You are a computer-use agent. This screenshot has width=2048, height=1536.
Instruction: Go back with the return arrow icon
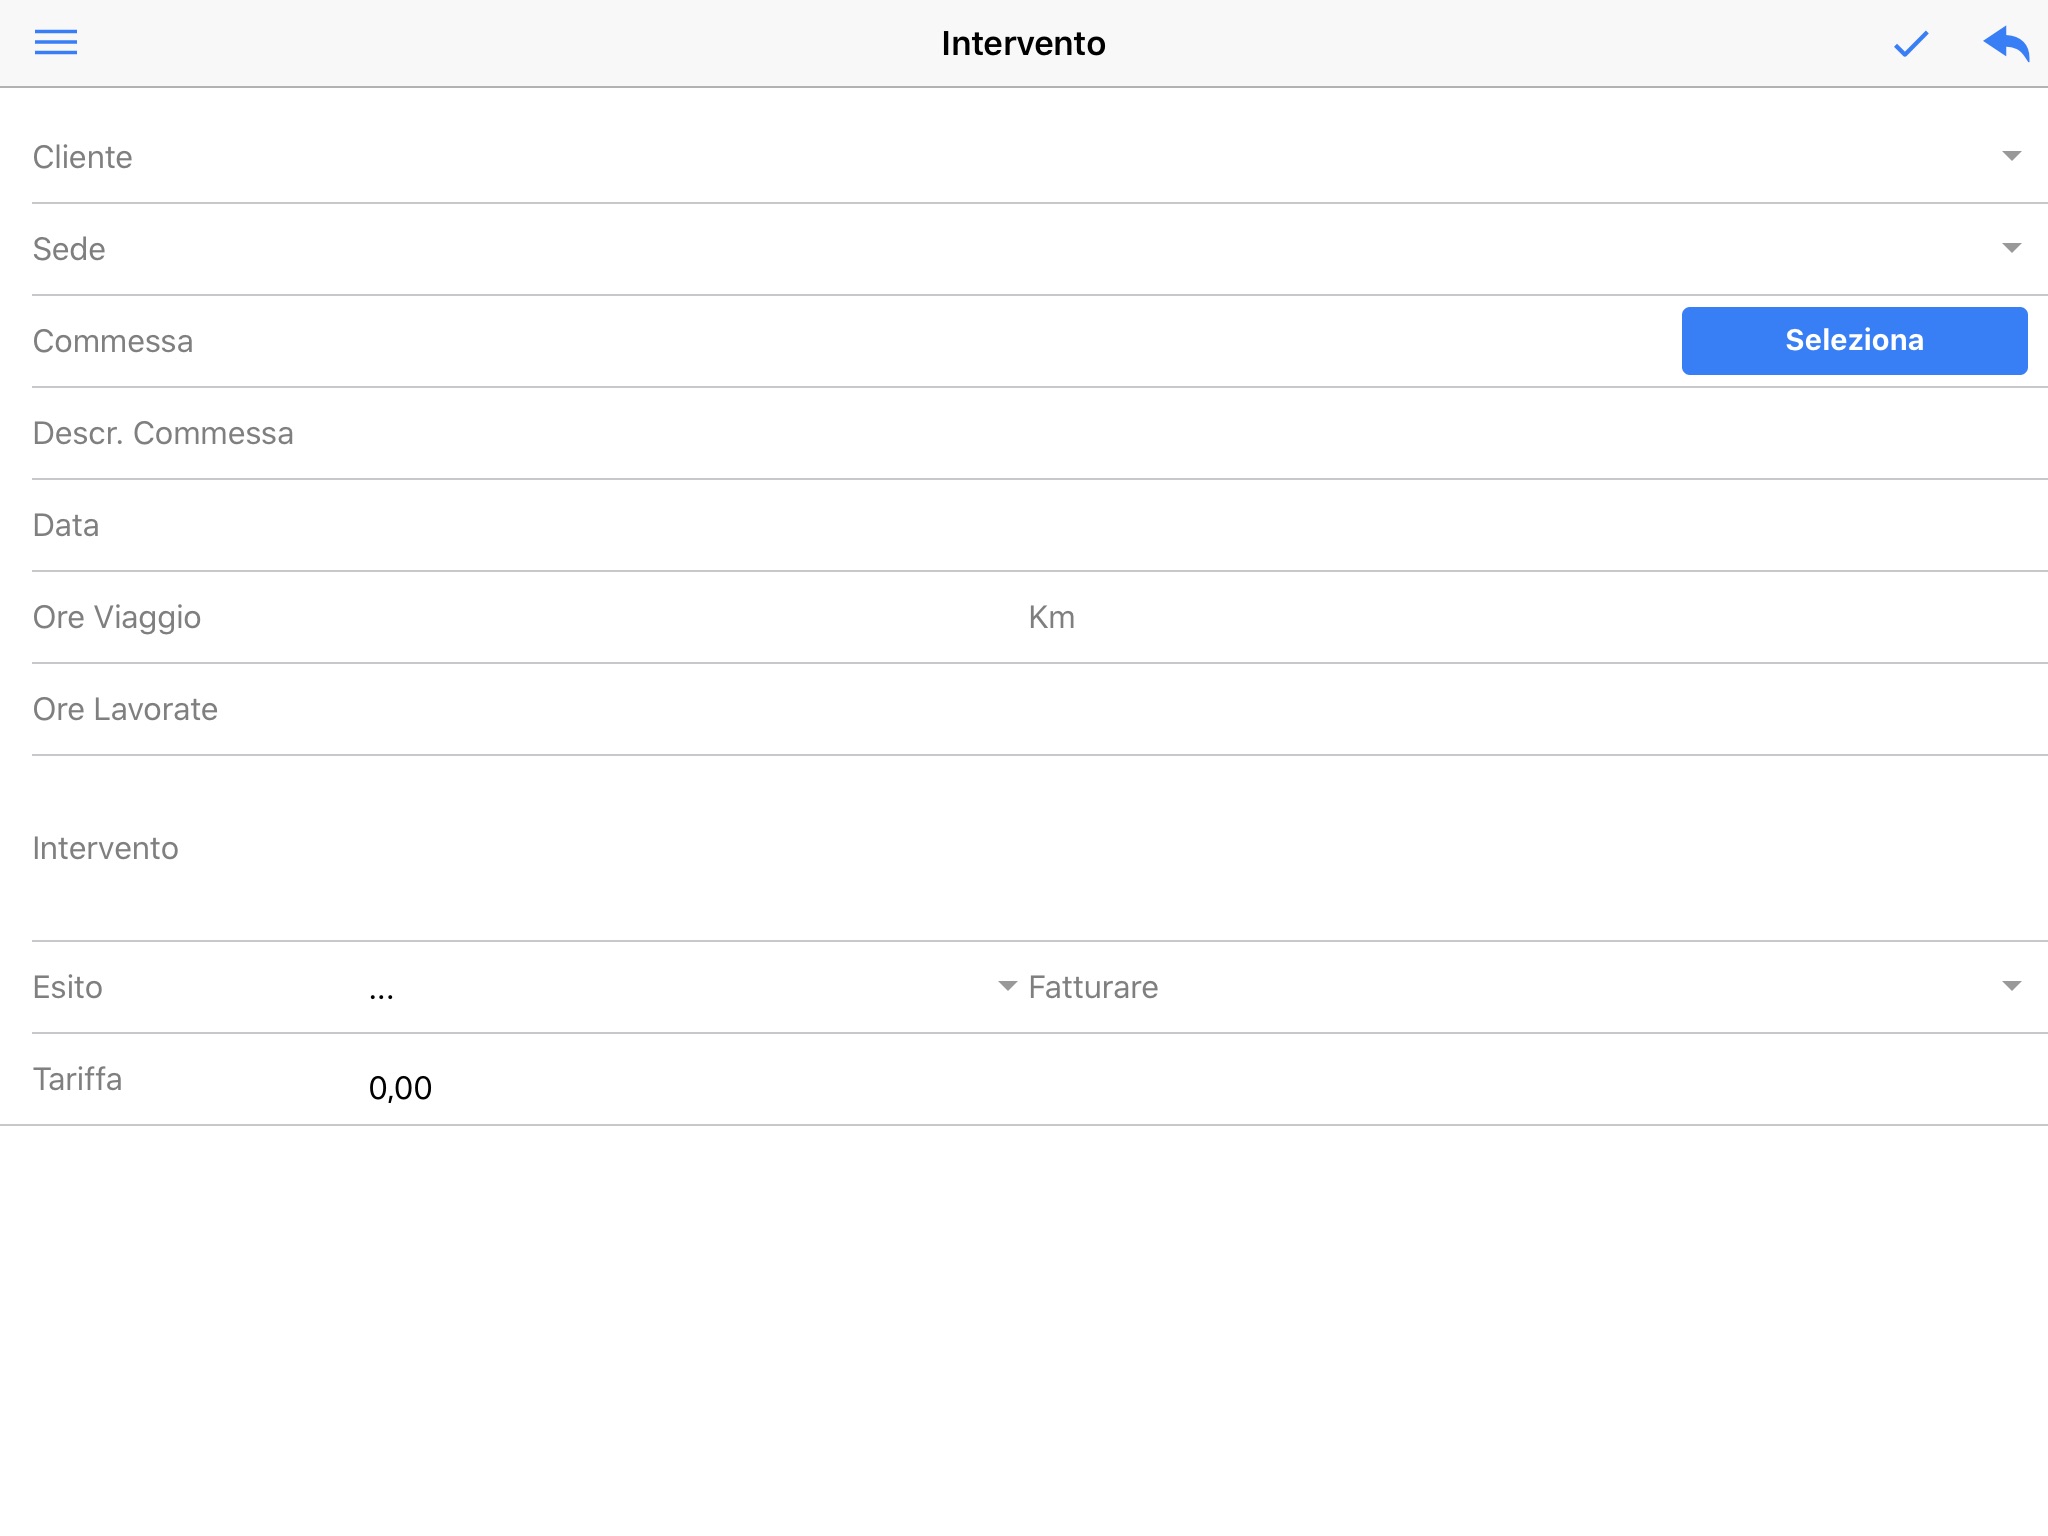(x=2006, y=44)
